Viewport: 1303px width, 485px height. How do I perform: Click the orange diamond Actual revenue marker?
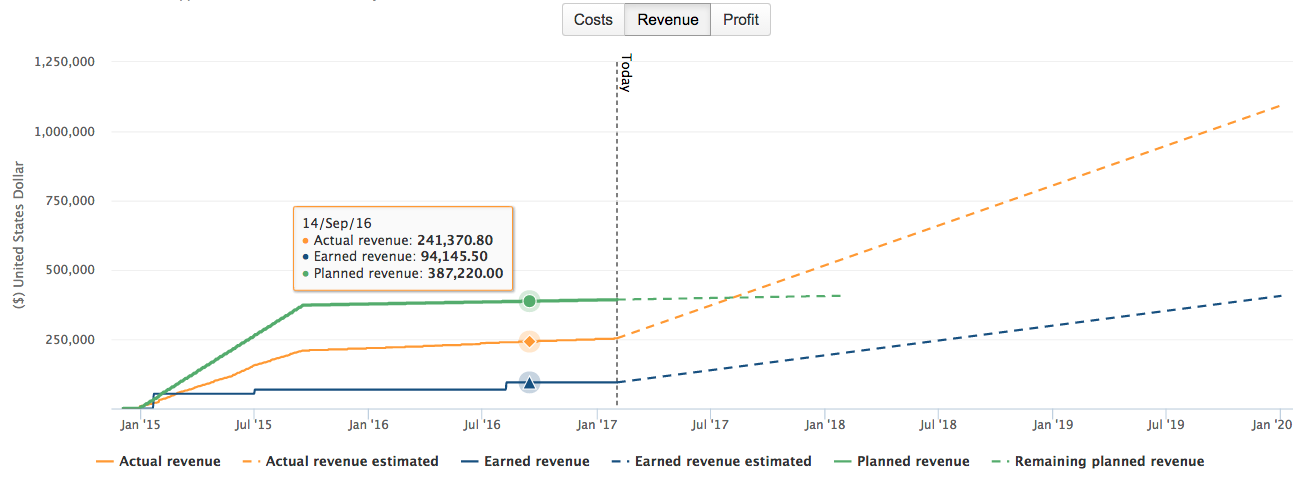(529, 342)
